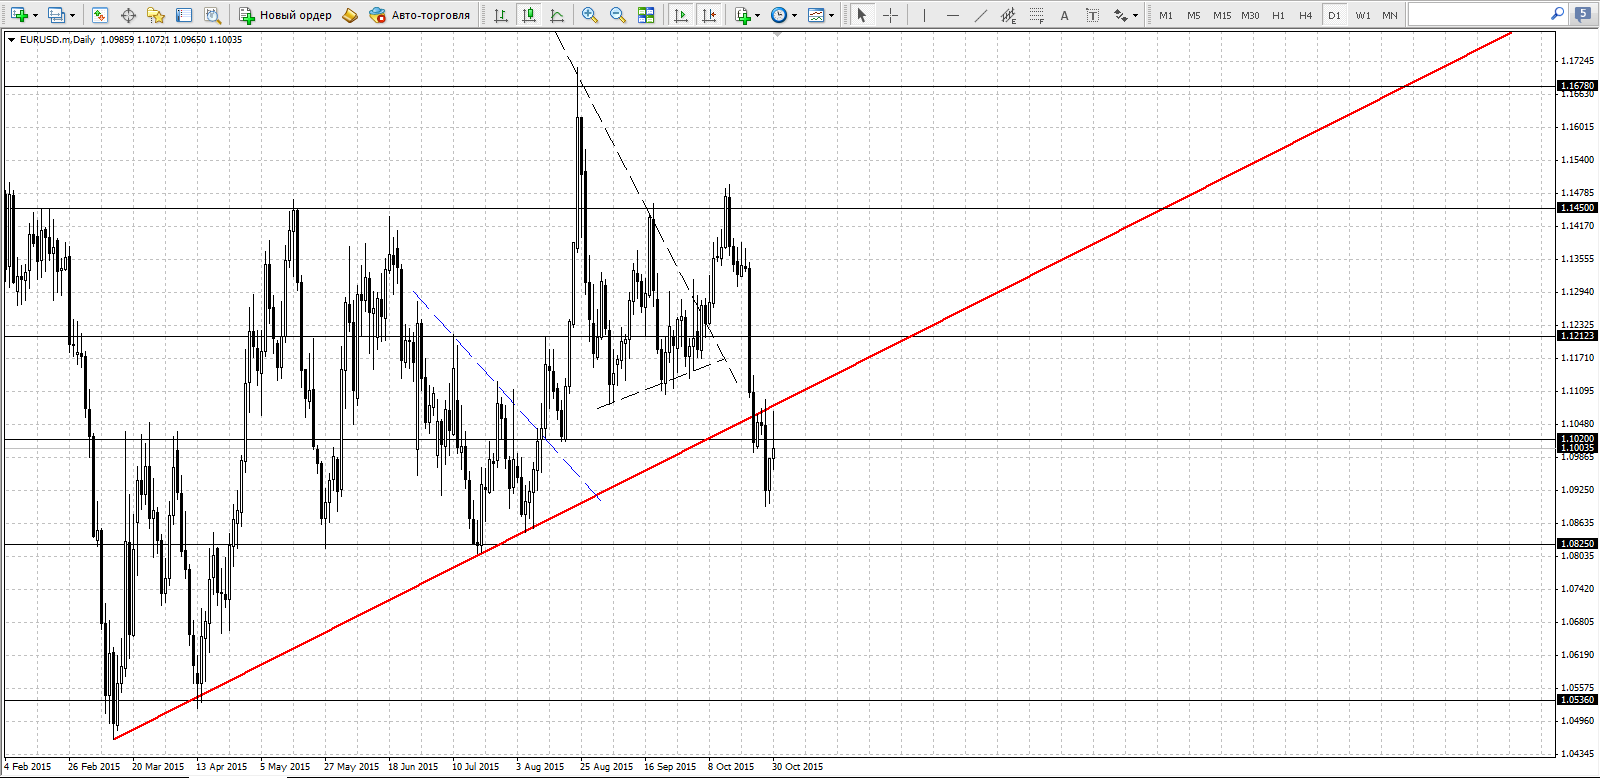1600x778 pixels.
Task: Select the D1 daily timeframe
Action: click(x=1334, y=15)
